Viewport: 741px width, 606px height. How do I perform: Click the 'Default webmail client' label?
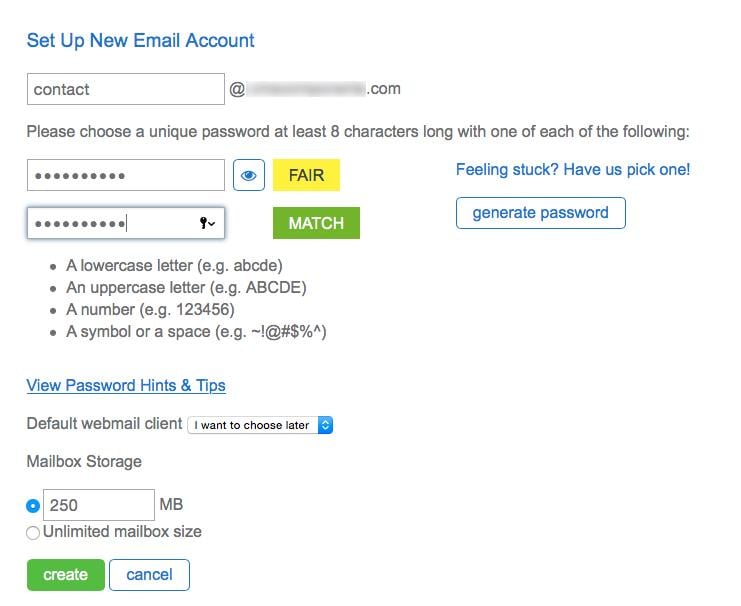click(104, 424)
